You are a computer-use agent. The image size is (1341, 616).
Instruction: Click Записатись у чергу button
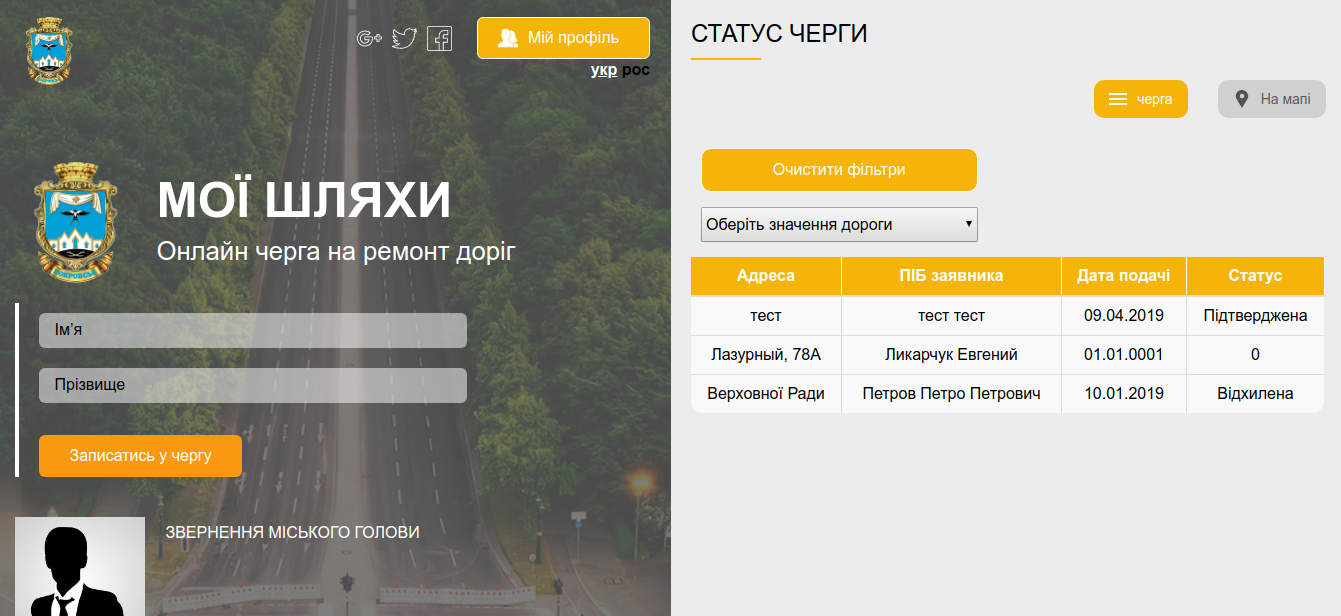pos(140,456)
